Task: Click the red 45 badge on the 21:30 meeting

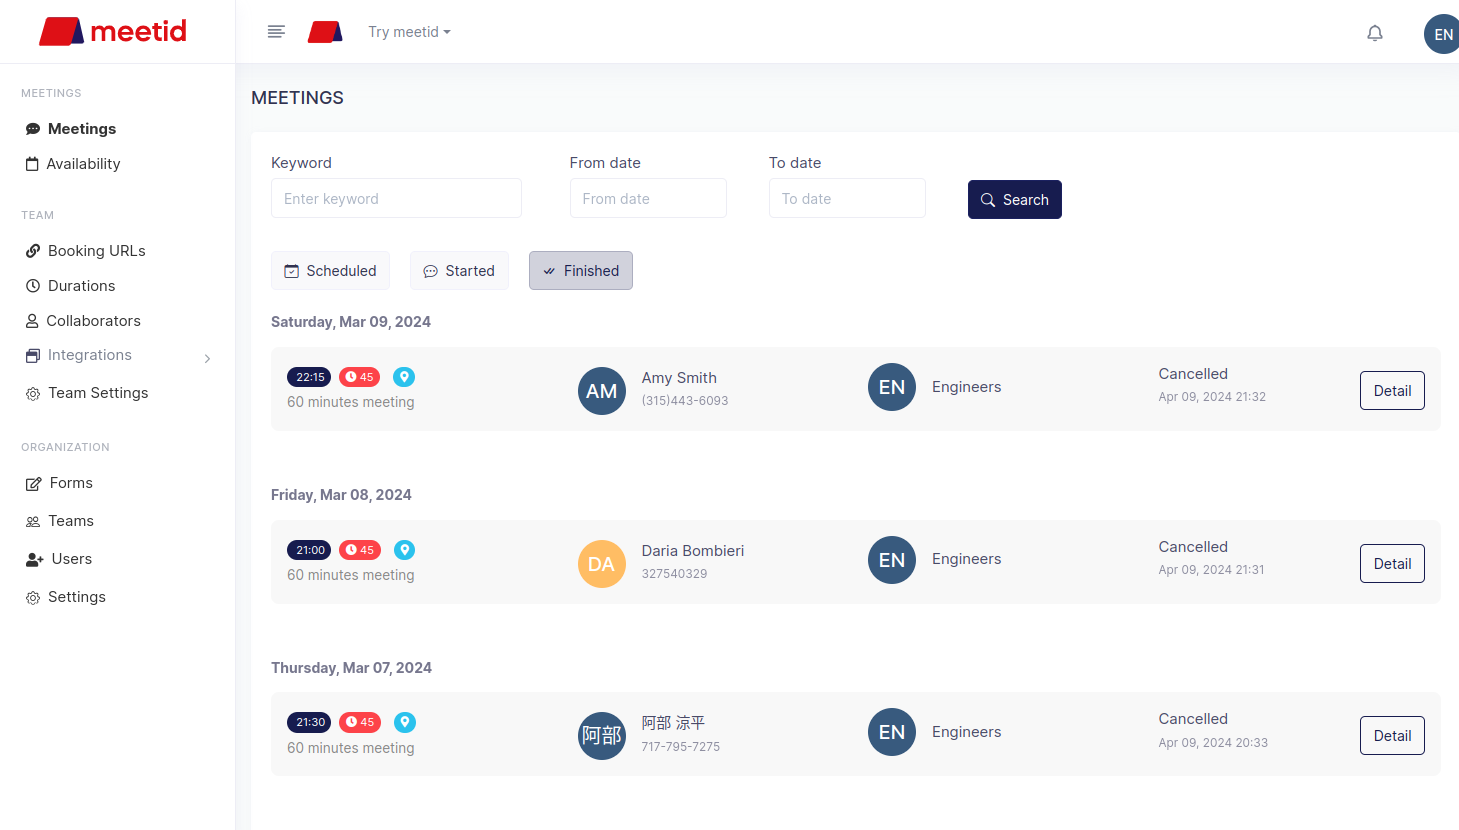Action: pos(360,722)
